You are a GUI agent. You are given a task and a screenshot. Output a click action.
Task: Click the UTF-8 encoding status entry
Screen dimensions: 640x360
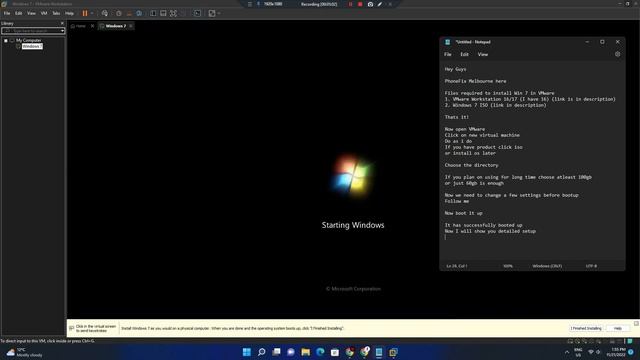pos(591,266)
